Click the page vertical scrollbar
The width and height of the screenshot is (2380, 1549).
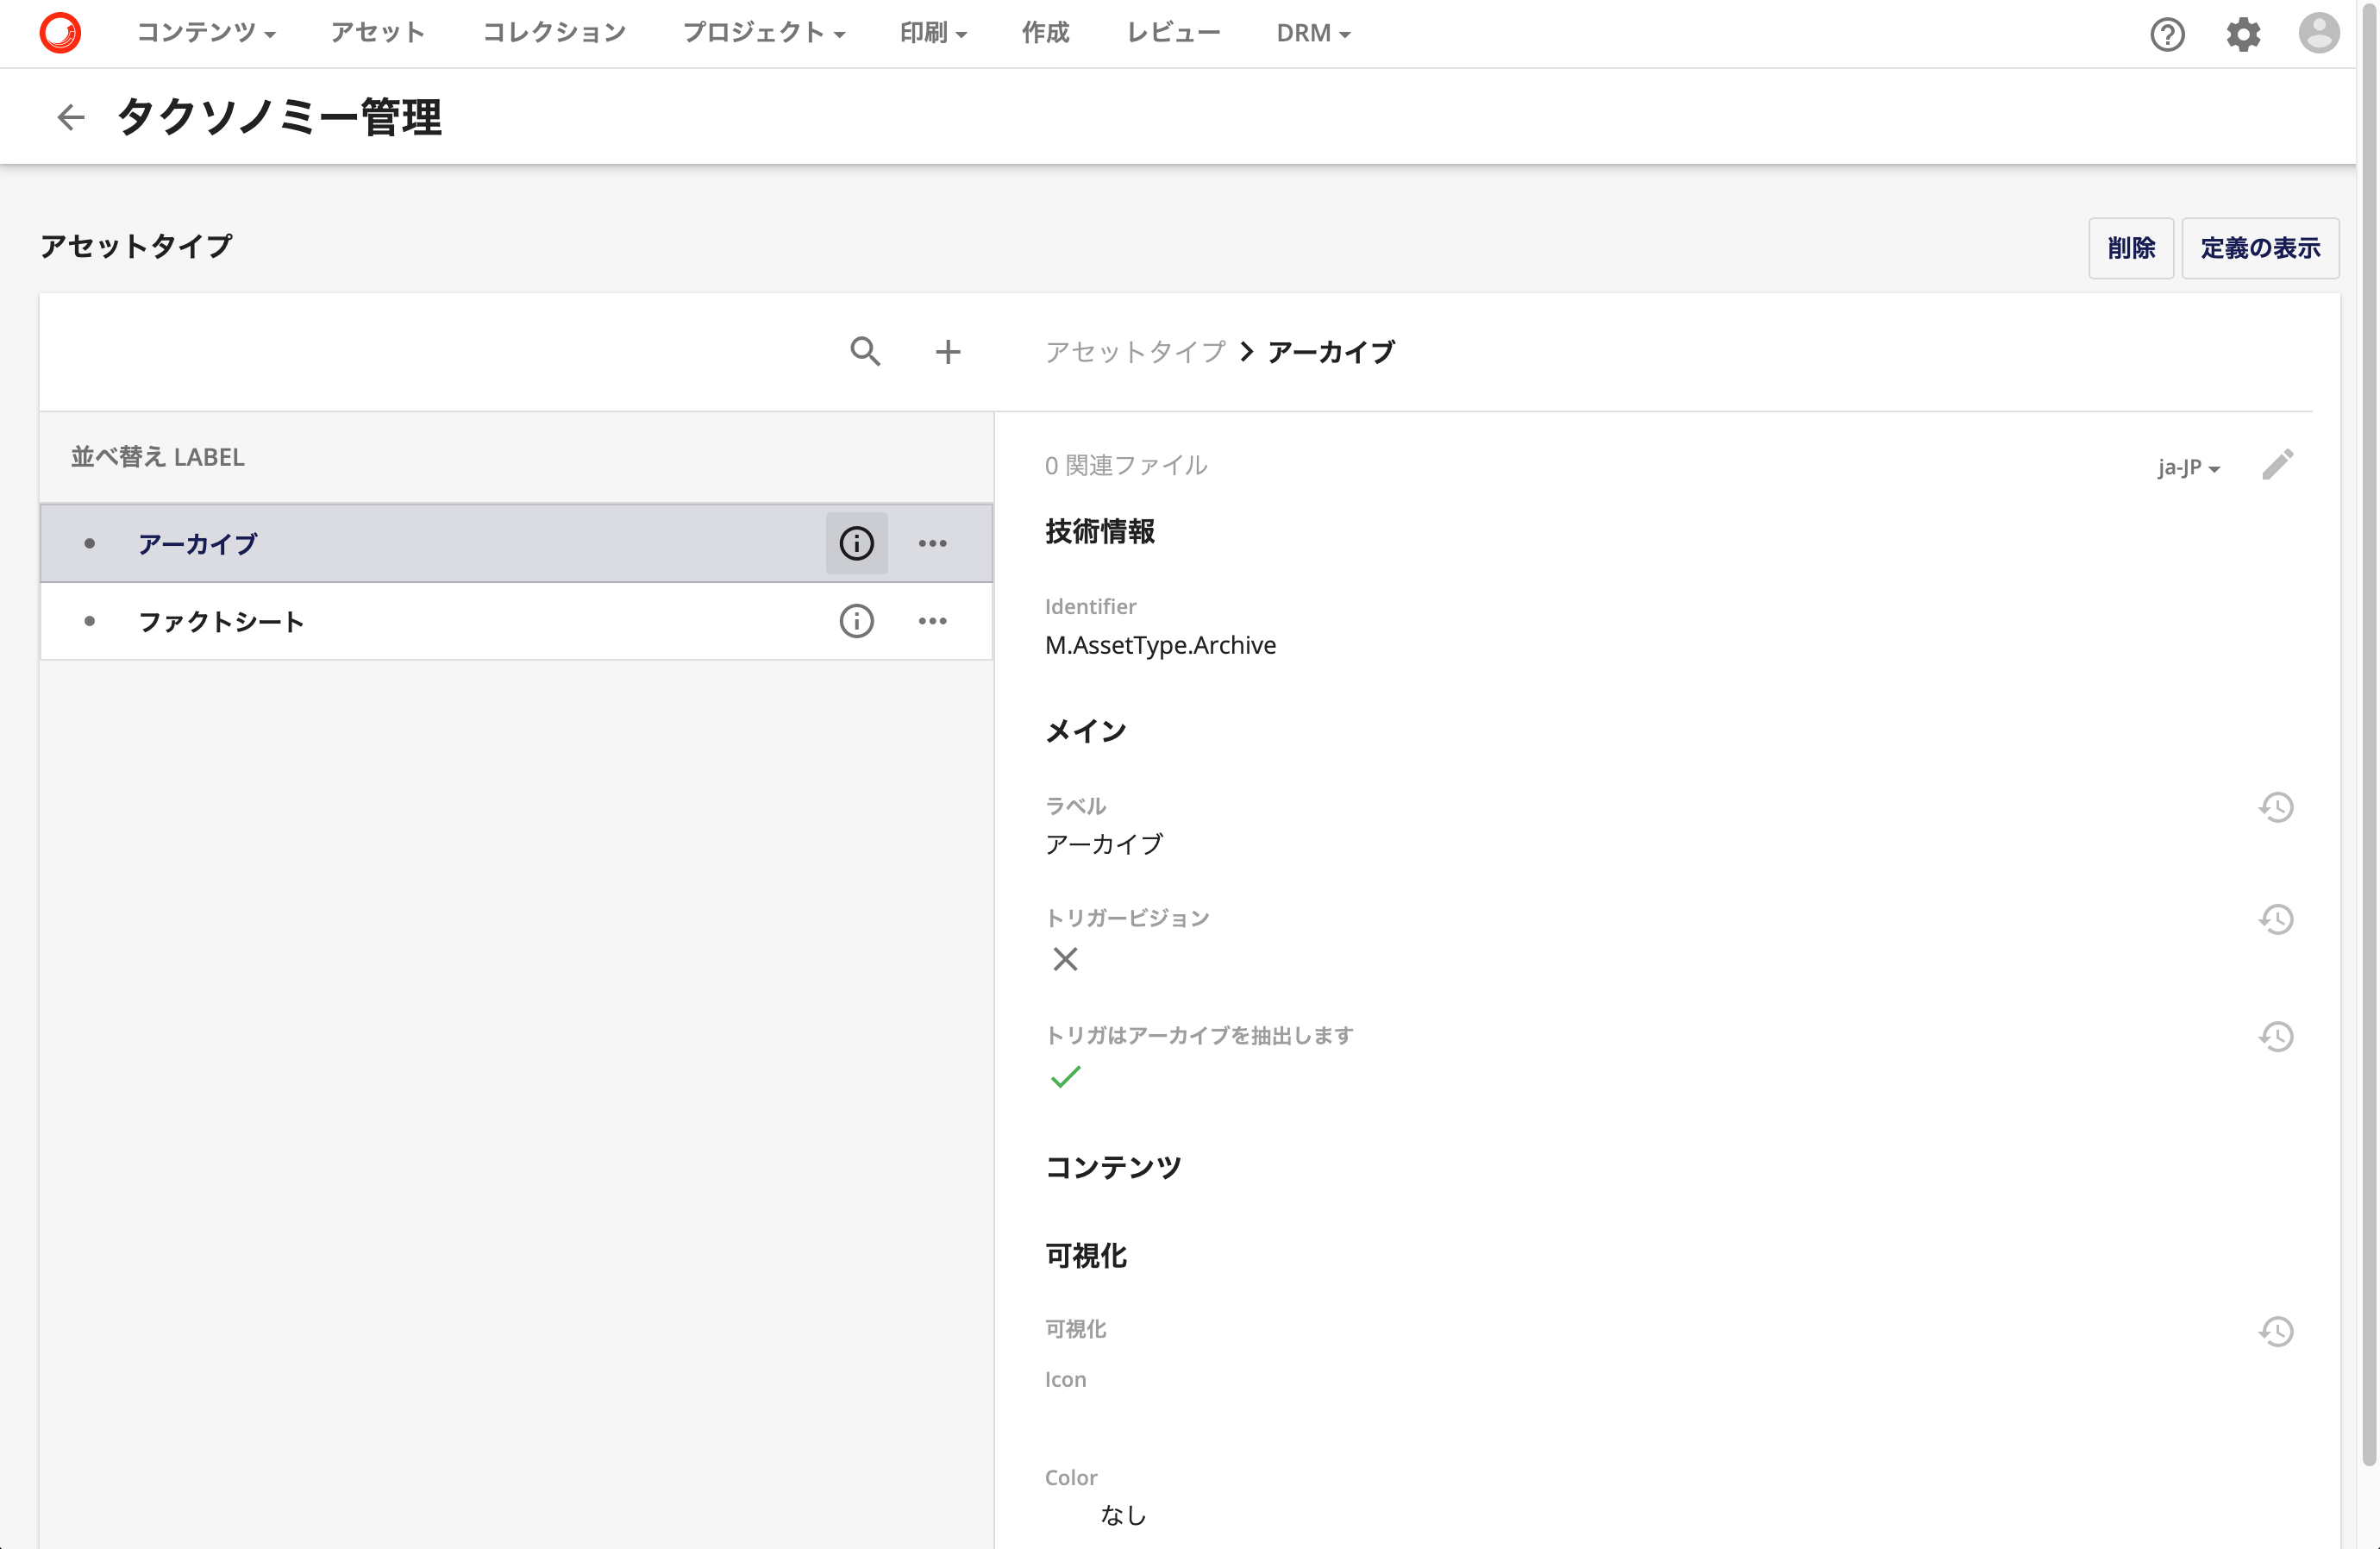click(2369, 735)
